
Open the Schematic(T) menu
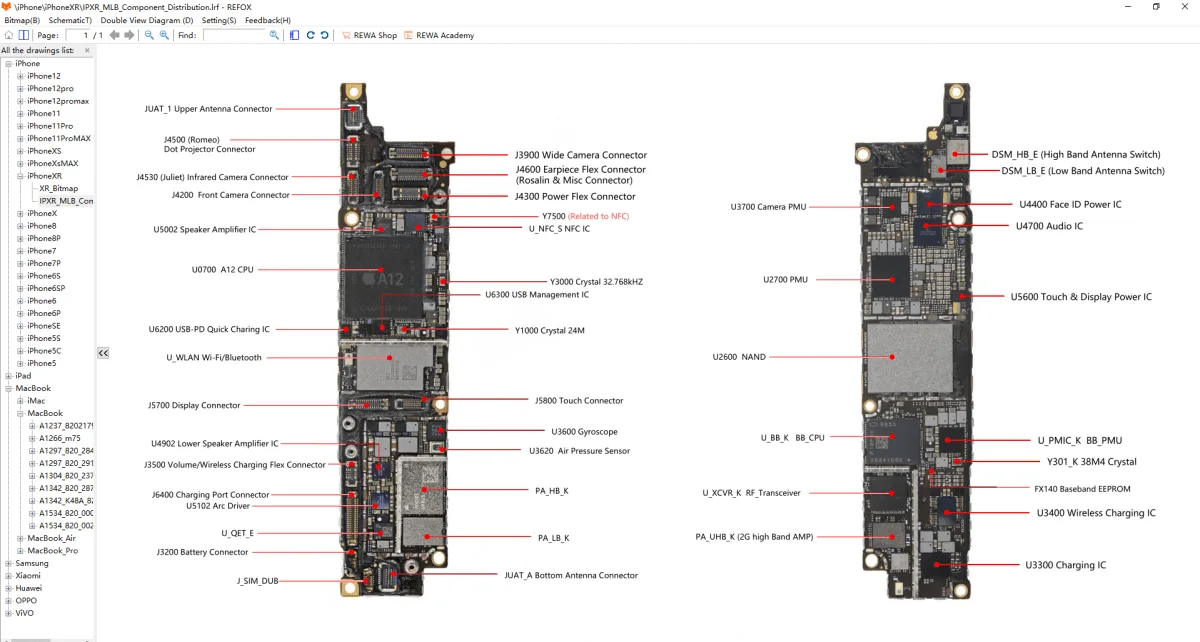pos(70,20)
